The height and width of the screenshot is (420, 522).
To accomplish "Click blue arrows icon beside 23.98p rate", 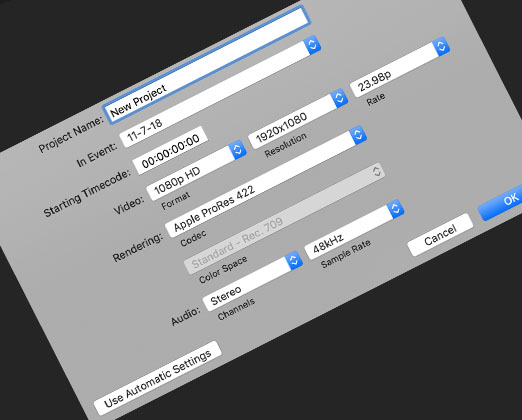I will coord(441,47).
